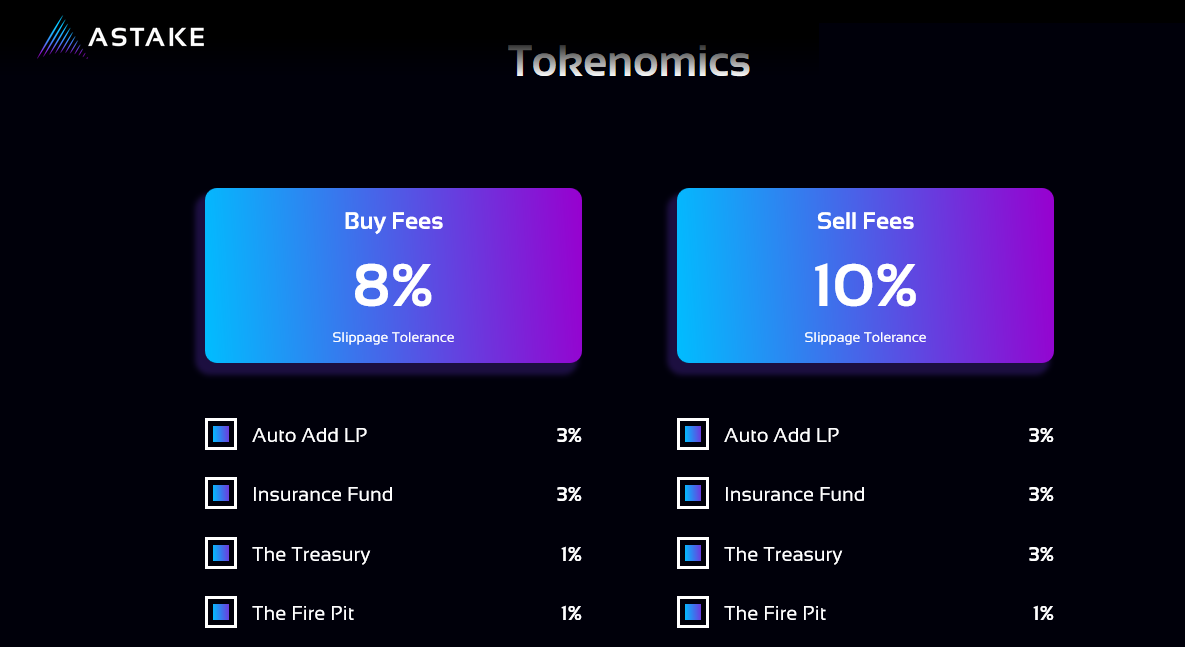Click the ASTAKE brand name text
Screen dimensions: 1185x647
point(147,37)
